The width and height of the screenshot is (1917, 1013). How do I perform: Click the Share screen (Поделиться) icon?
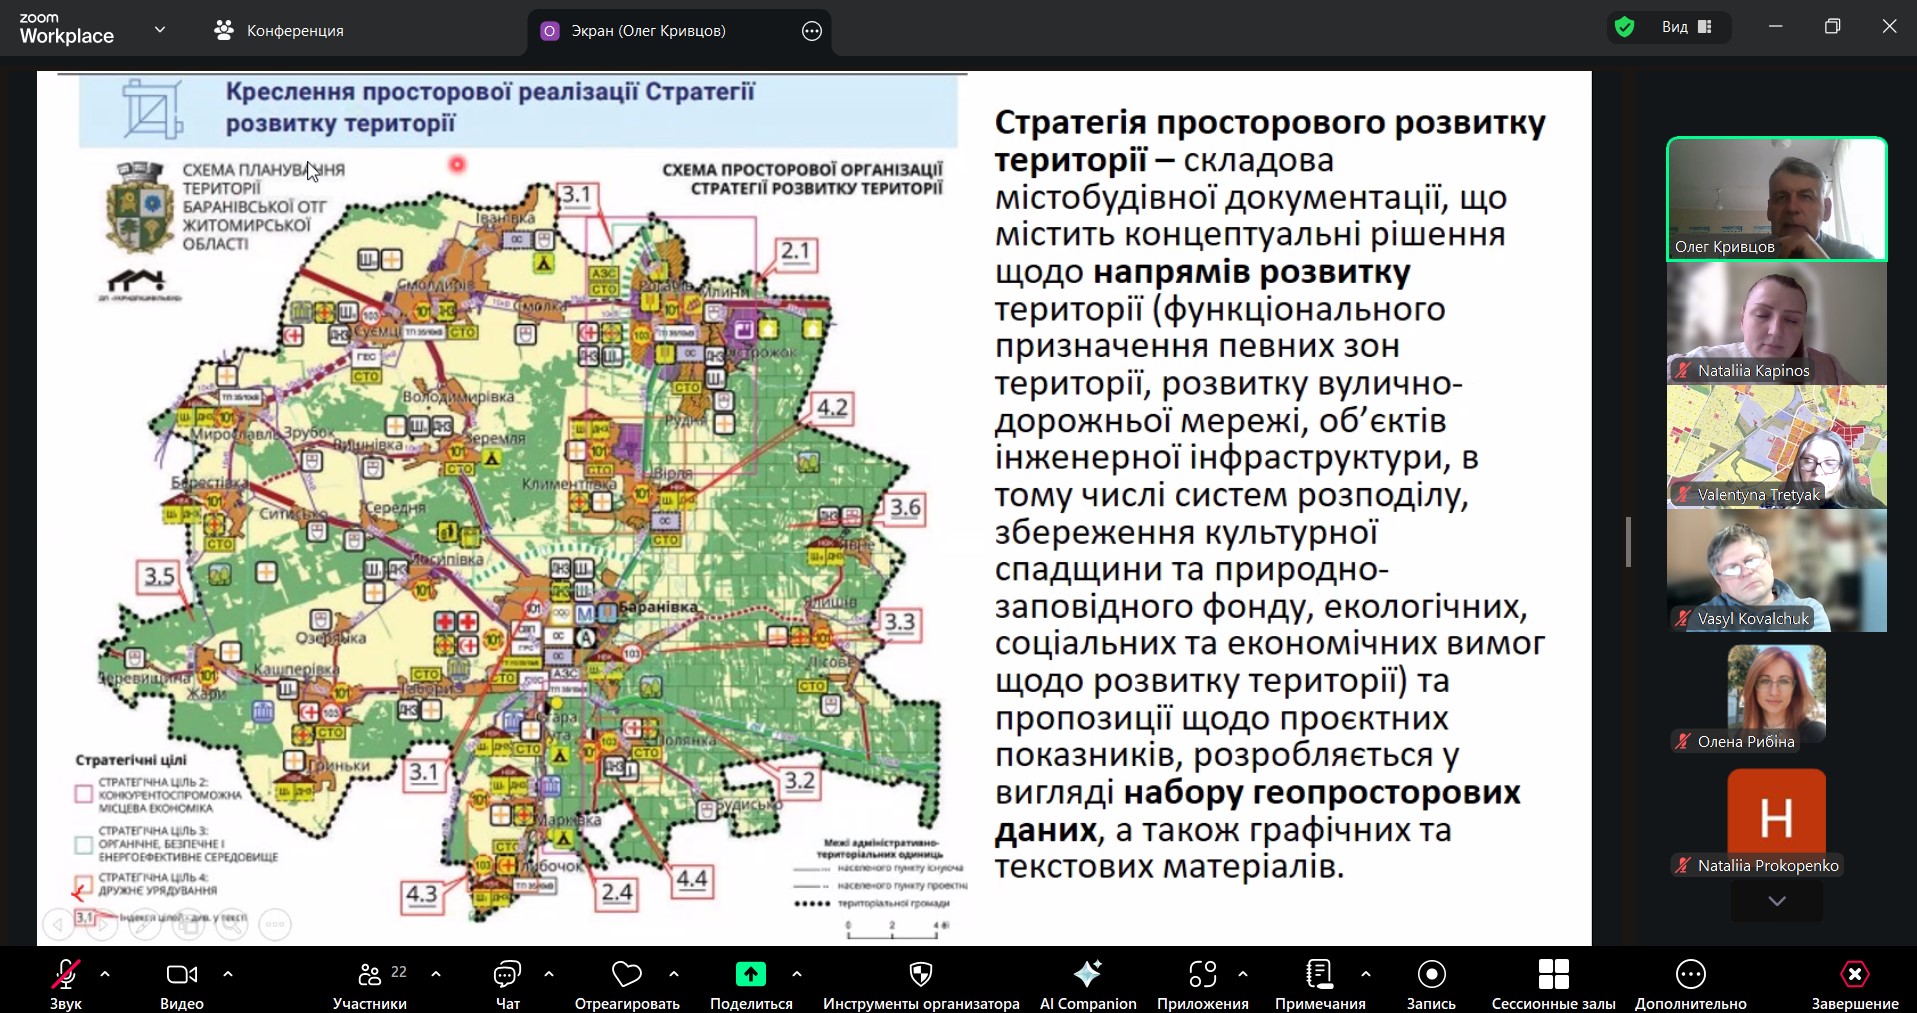[750, 974]
